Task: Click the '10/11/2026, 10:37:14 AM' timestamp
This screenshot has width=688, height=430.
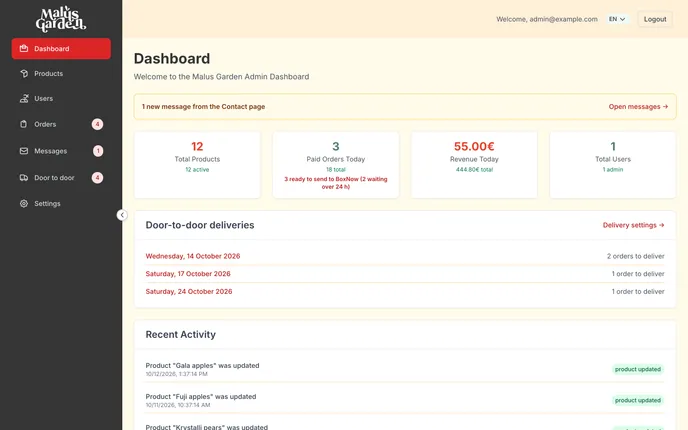Action: [178, 405]
